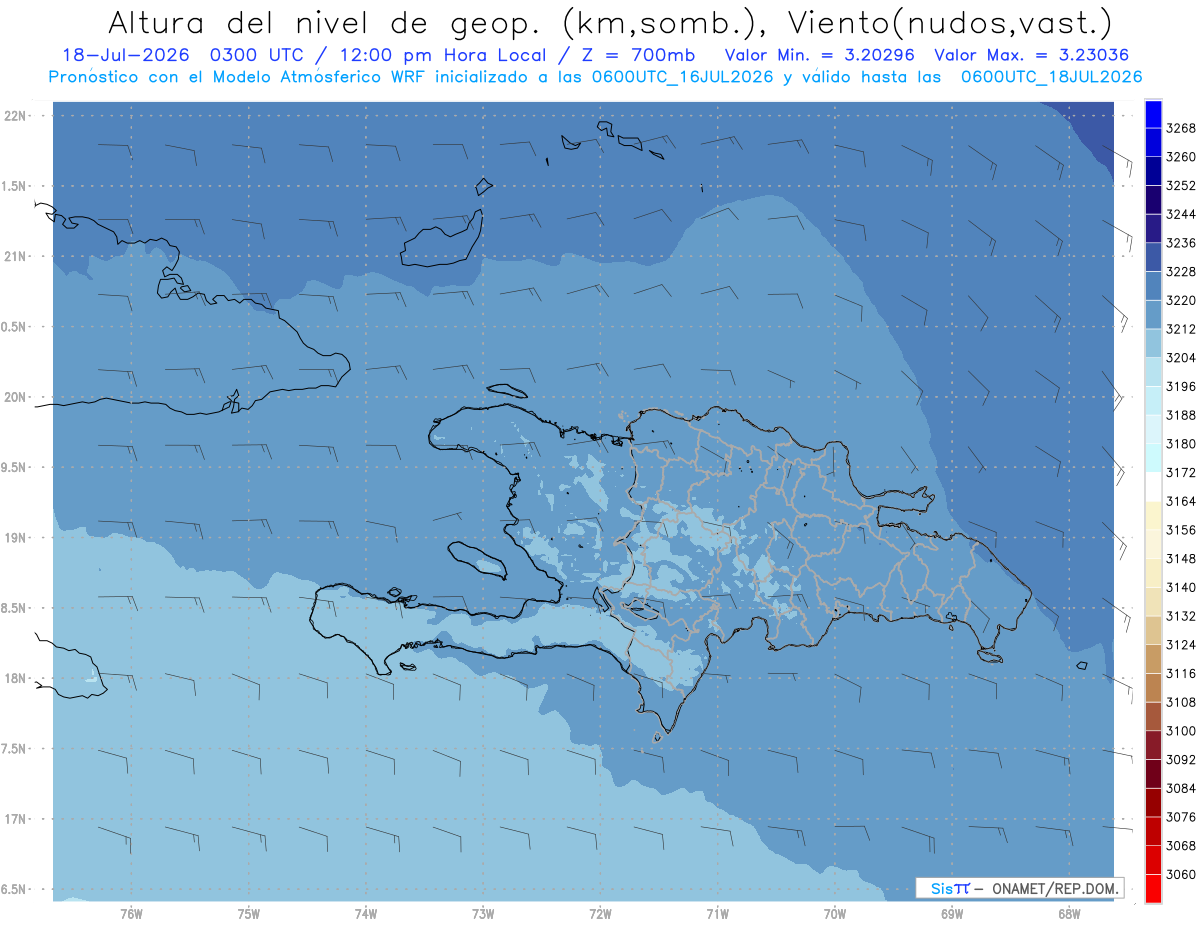The image size is (1200, 927).
Task: Click the colorbar label '3084'
Action: (1180, 788)
